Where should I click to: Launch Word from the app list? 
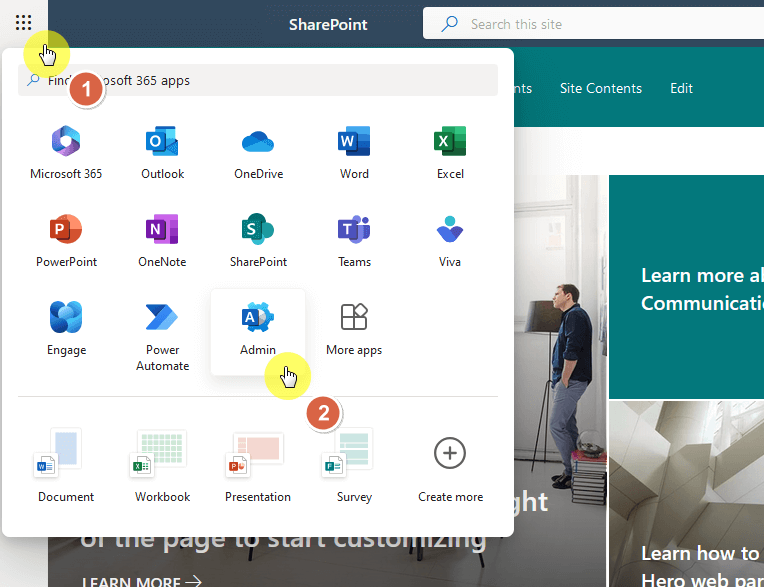354,152
